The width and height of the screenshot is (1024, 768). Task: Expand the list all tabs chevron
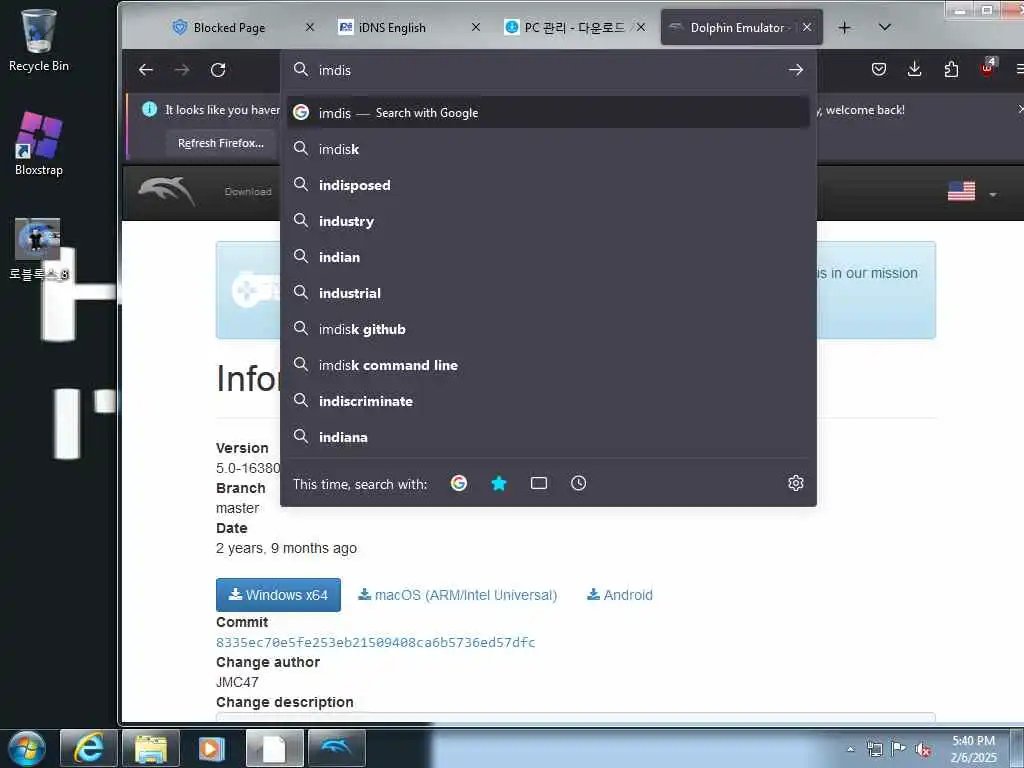click(x=884, y=27)
